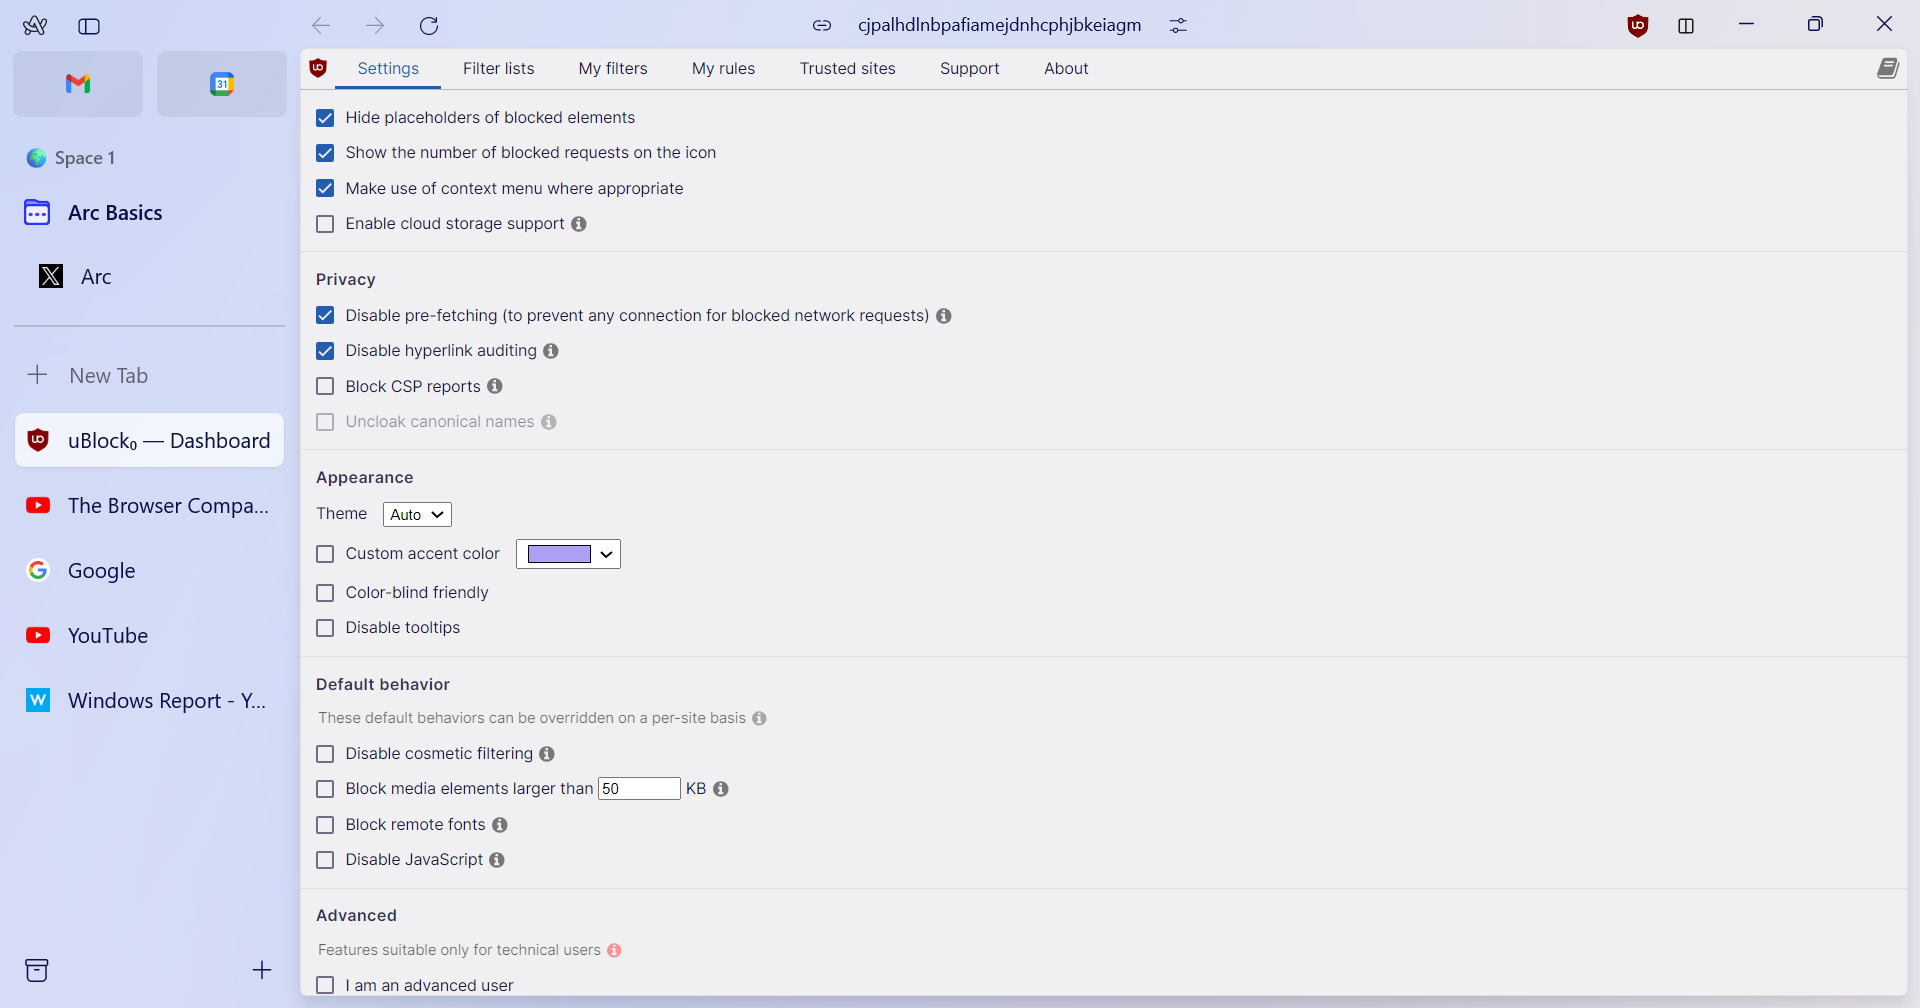Enable Color-blind friendly option

325,593
